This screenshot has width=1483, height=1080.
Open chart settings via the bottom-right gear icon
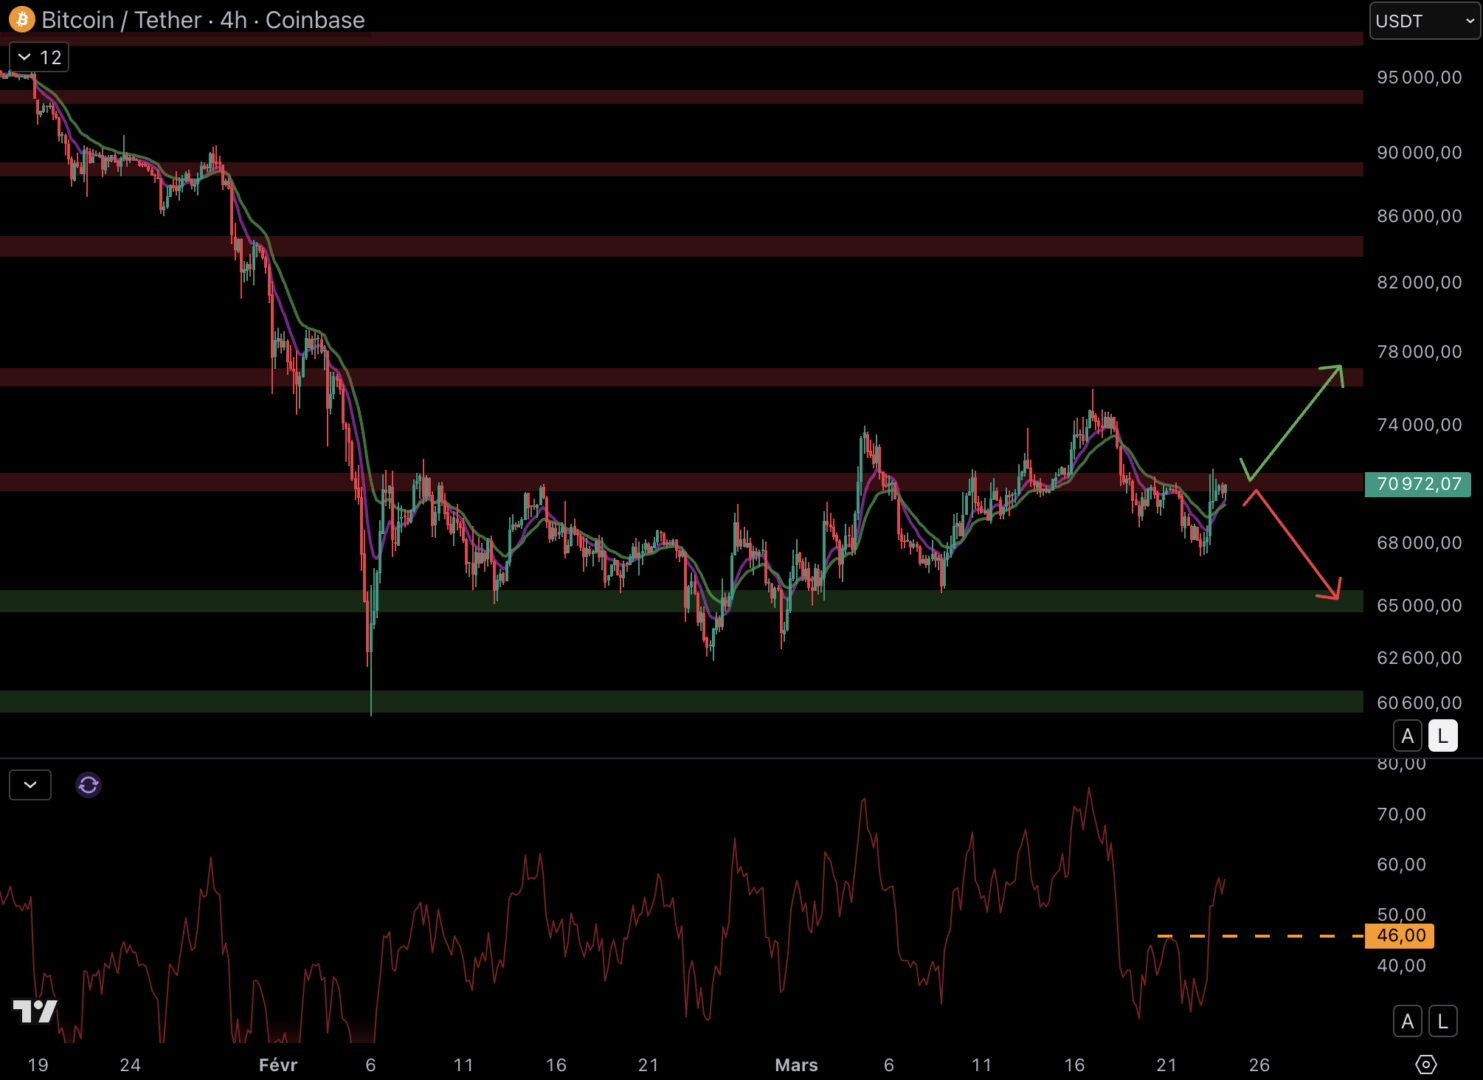click(1426, 1064)
